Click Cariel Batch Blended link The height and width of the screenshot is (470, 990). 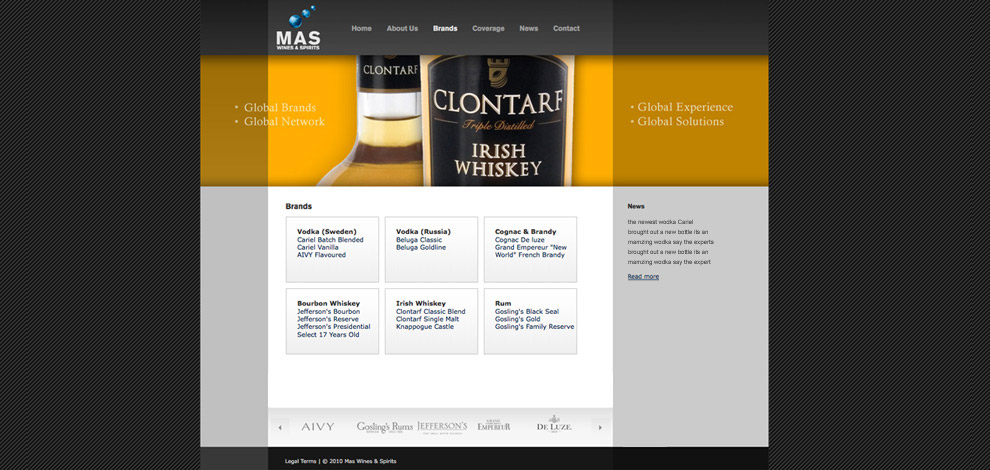(x=330, y=240)
